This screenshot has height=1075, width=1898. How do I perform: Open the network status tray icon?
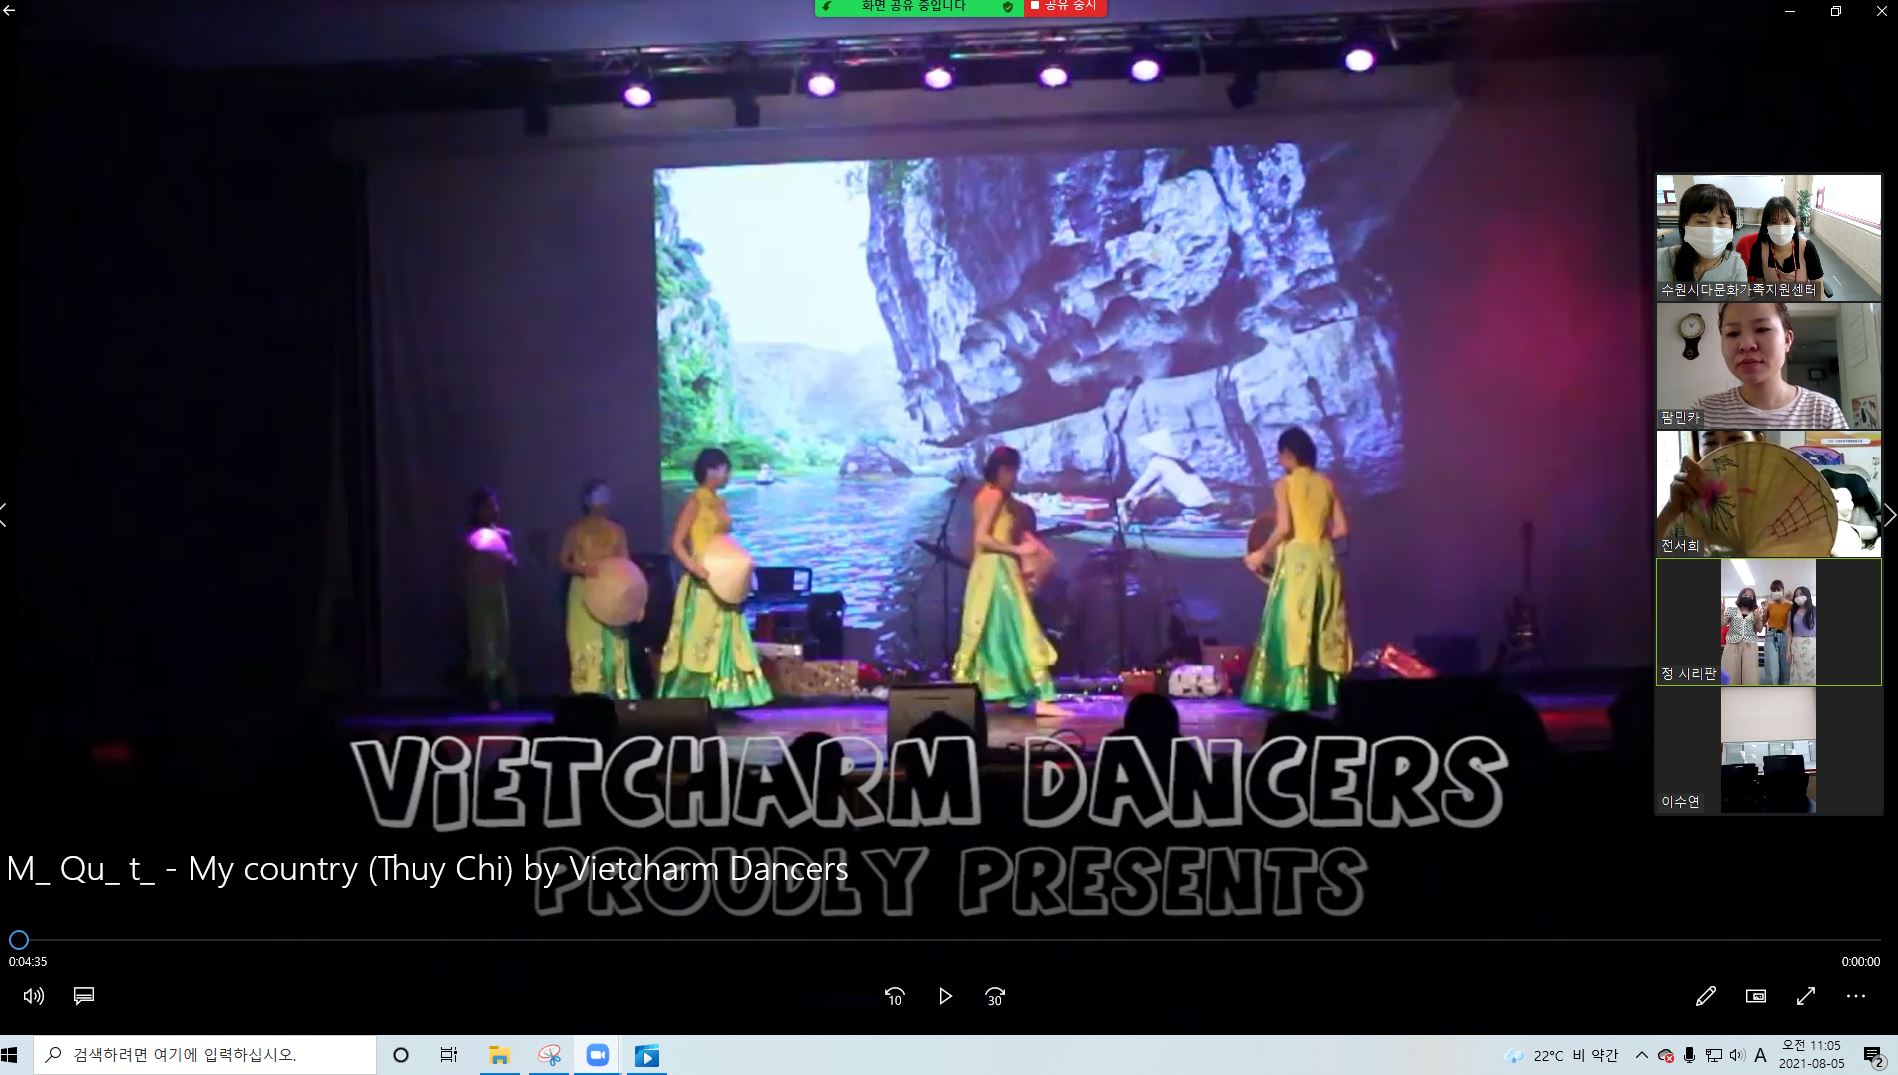click(1714, 1055)
